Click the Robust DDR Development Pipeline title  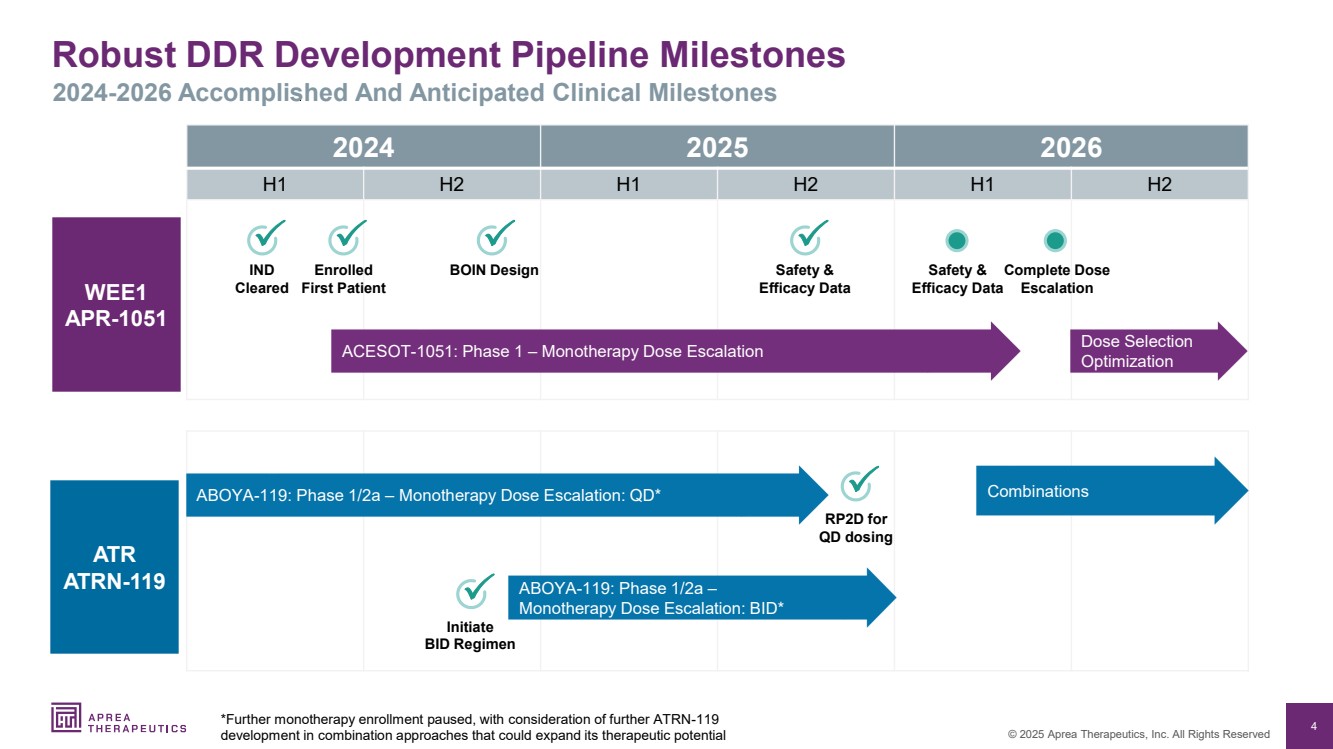(x=448, y=55)
